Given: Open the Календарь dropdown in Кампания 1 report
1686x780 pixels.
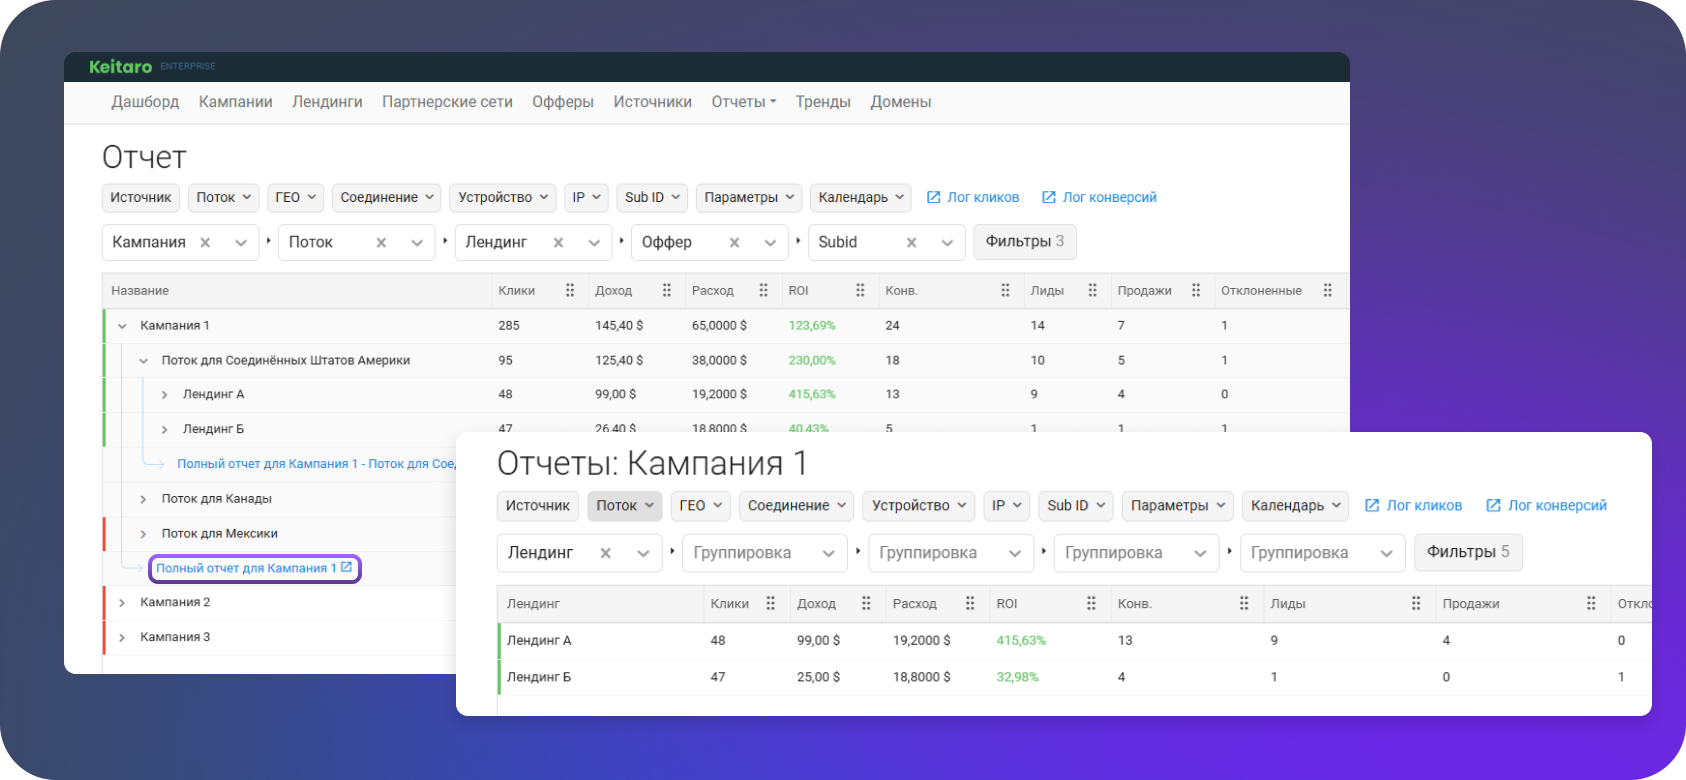Looking at the screenshot, I should [1295, 505].
